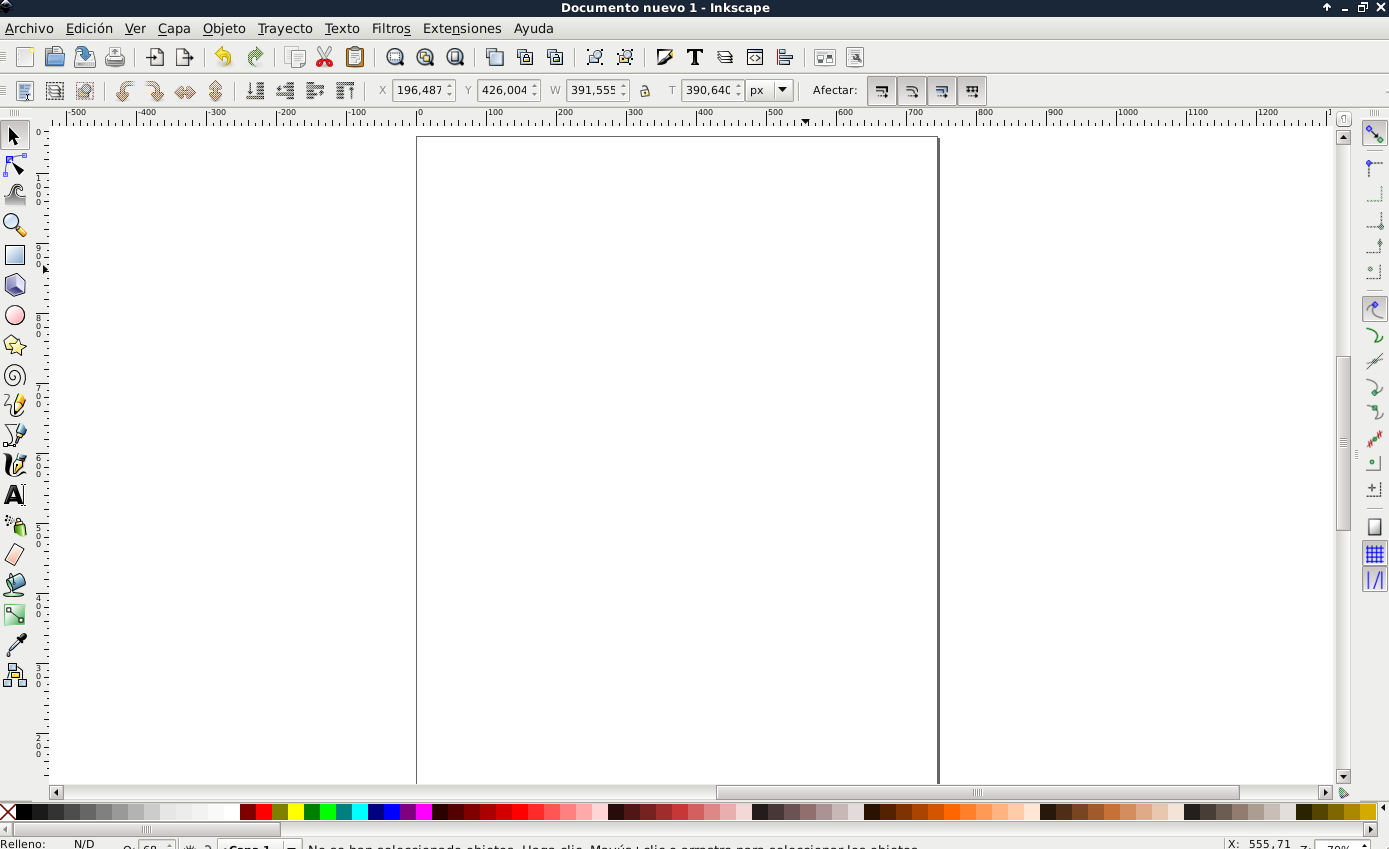
Task: Toggle the fourth Afectar patterns button
Action: pyautogui.click(x=972, y=91)
